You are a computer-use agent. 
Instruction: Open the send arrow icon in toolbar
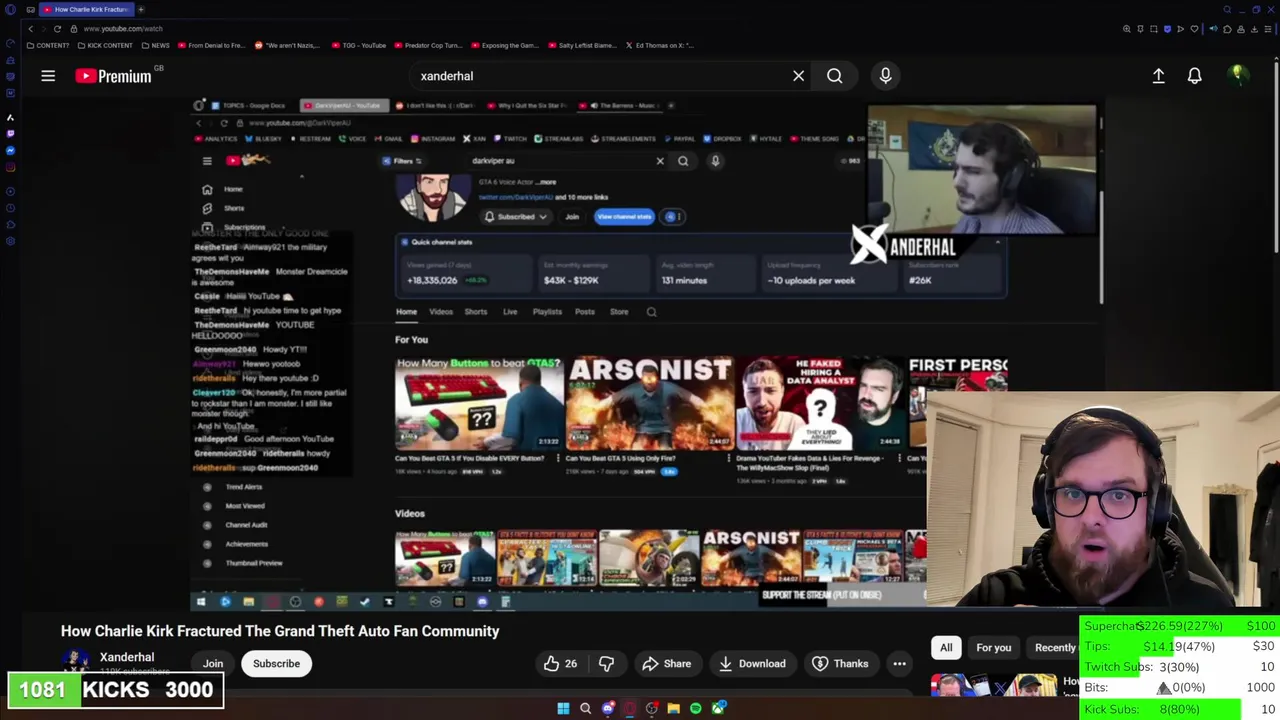point(1180,29)
